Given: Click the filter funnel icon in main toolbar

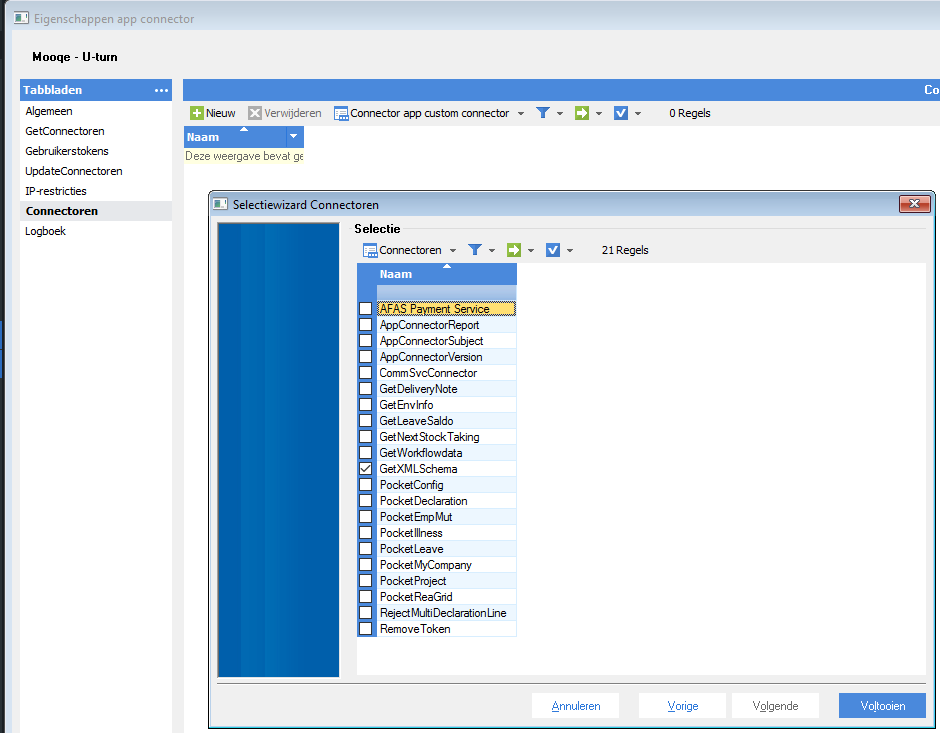Looking at the screenshot, I should 542,113.
